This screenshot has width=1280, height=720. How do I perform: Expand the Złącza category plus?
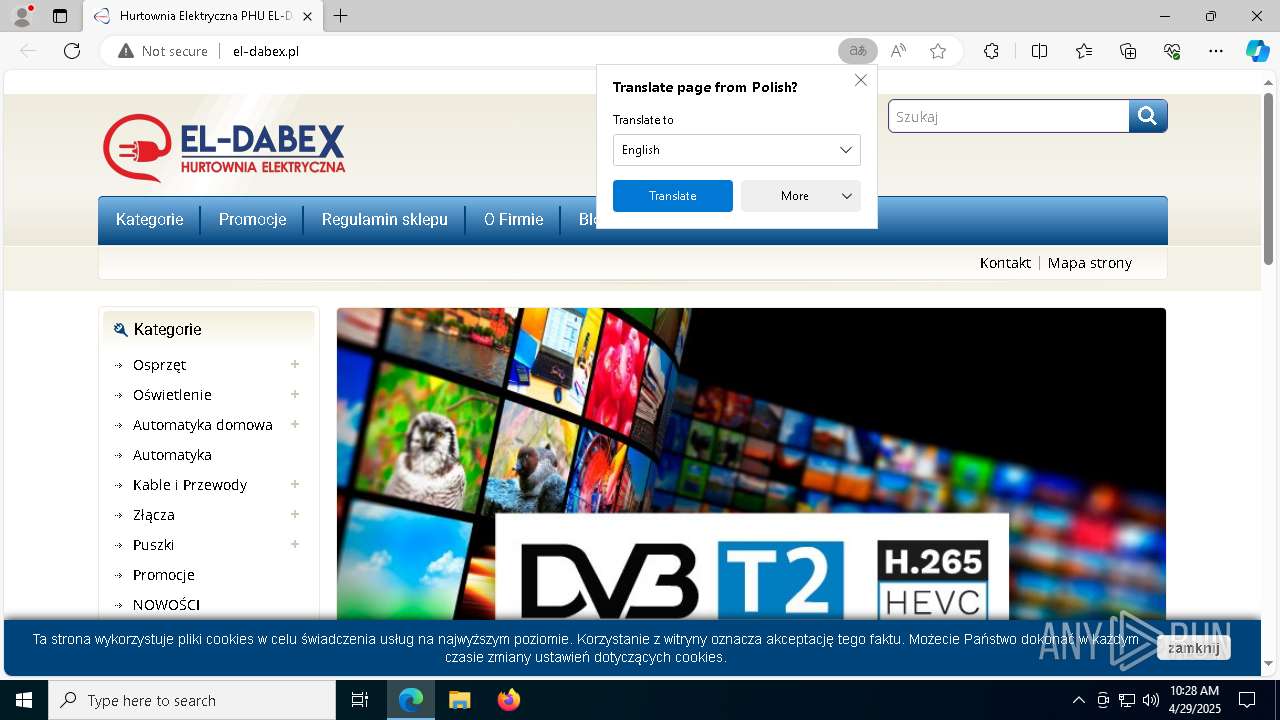click(x=295, y=514)
